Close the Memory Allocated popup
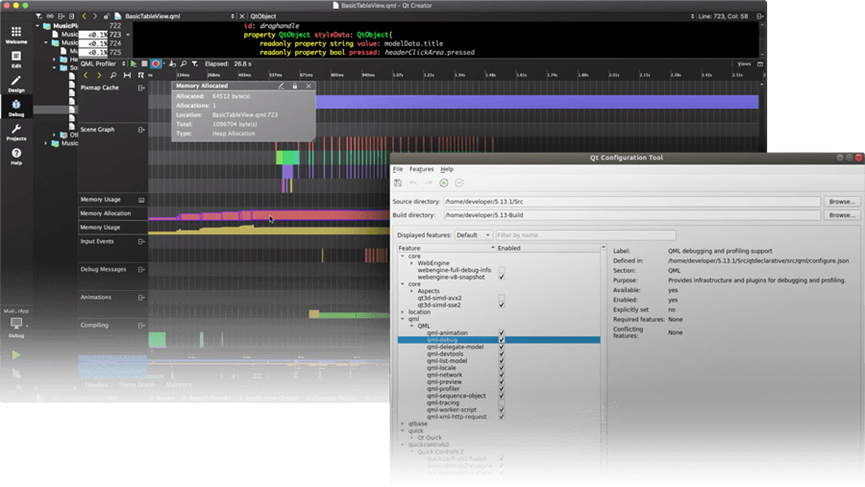The image size is (865, 487). point(308,86)
